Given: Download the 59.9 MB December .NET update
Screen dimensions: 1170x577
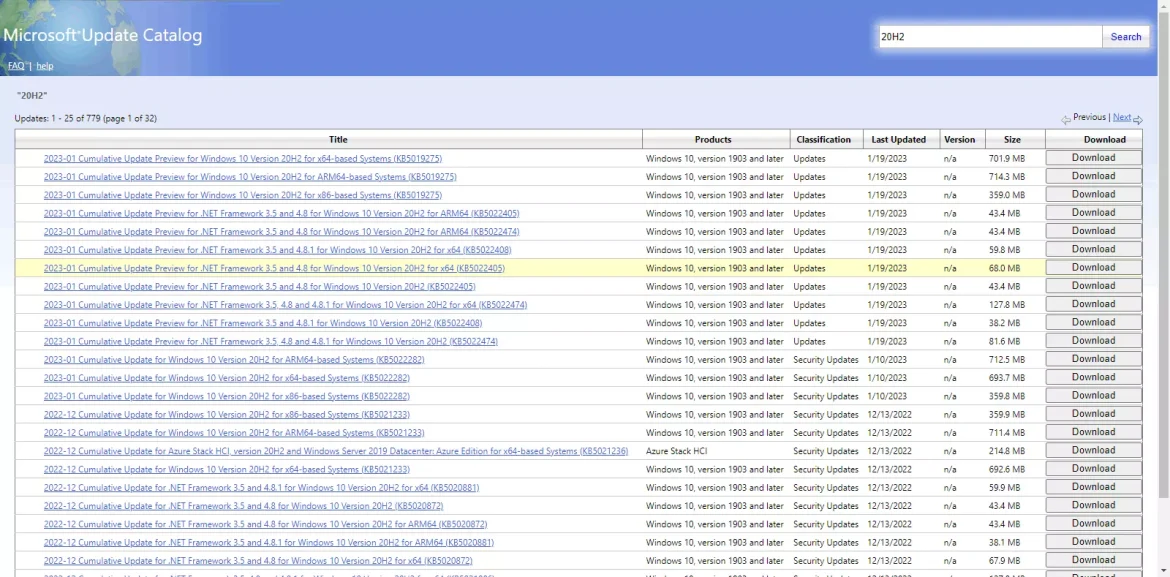Looking at the screenshot, I should tap(1093, 487).
